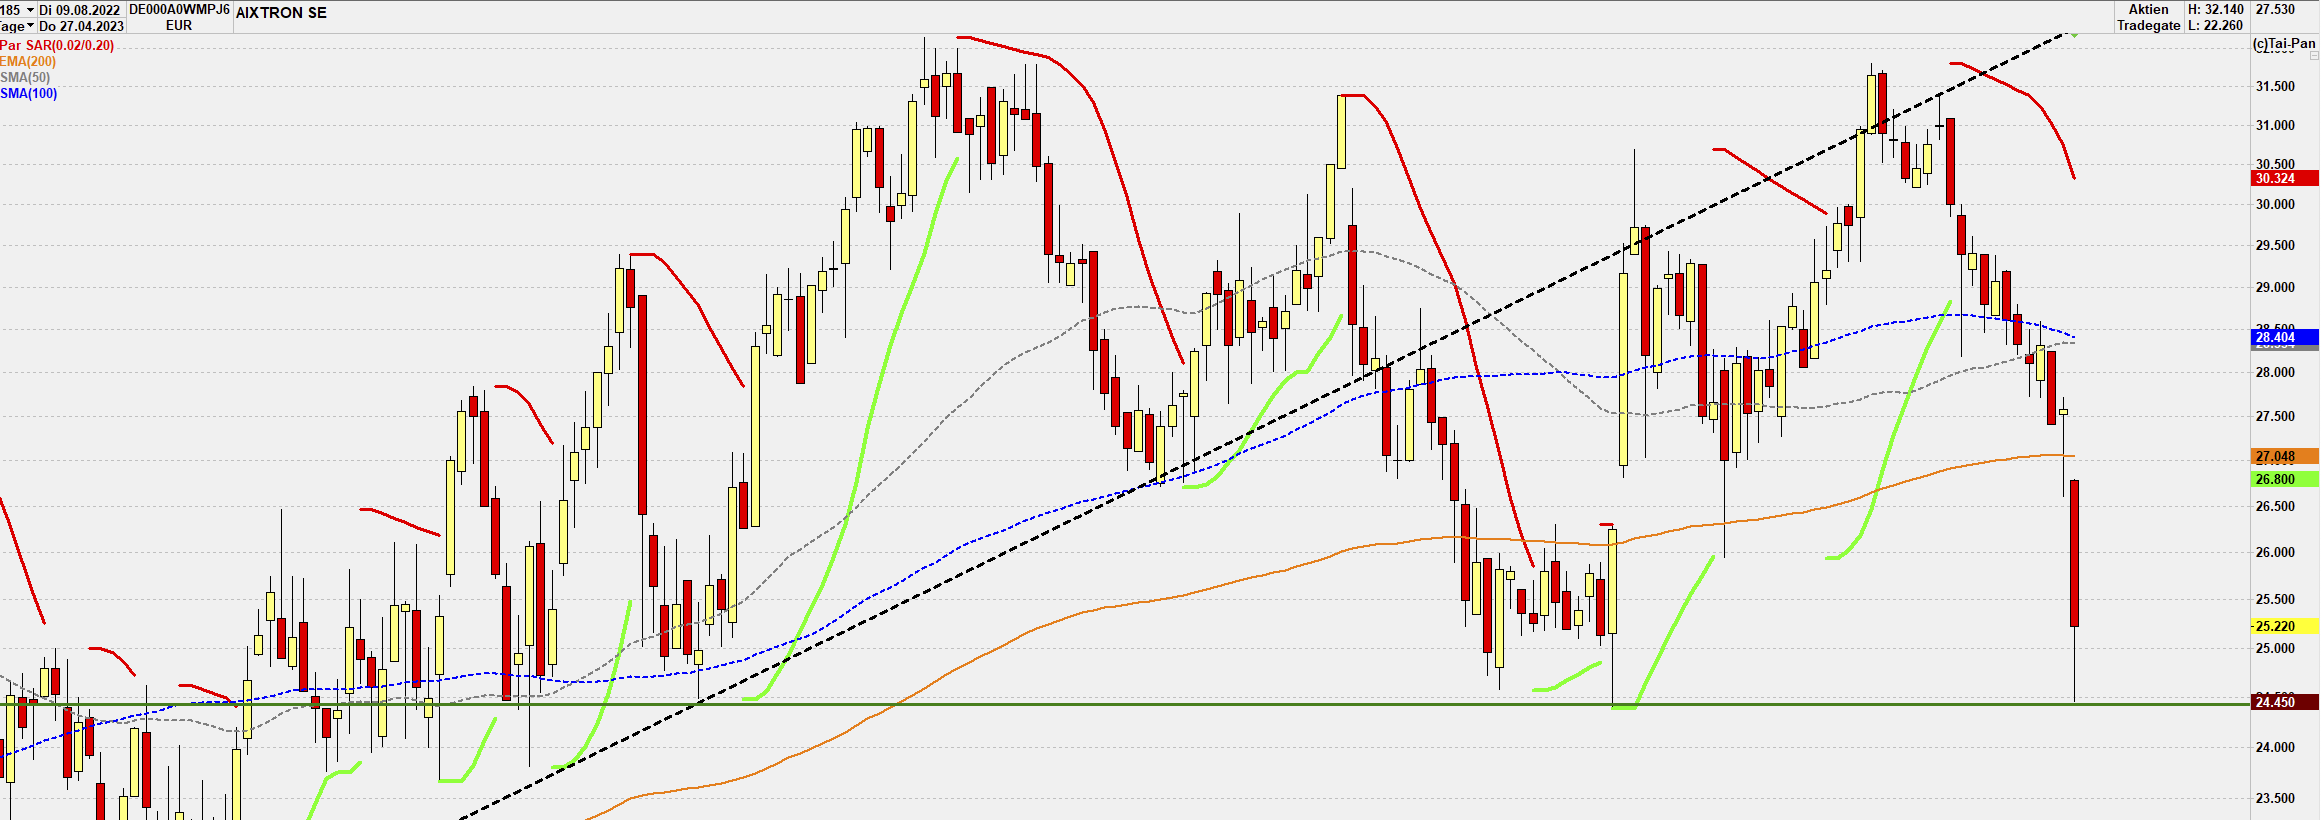Click the yellow 25.220 price tag
This screenshot has height=820, width=2321.
pyautogui.click(x=2285, y=627)
